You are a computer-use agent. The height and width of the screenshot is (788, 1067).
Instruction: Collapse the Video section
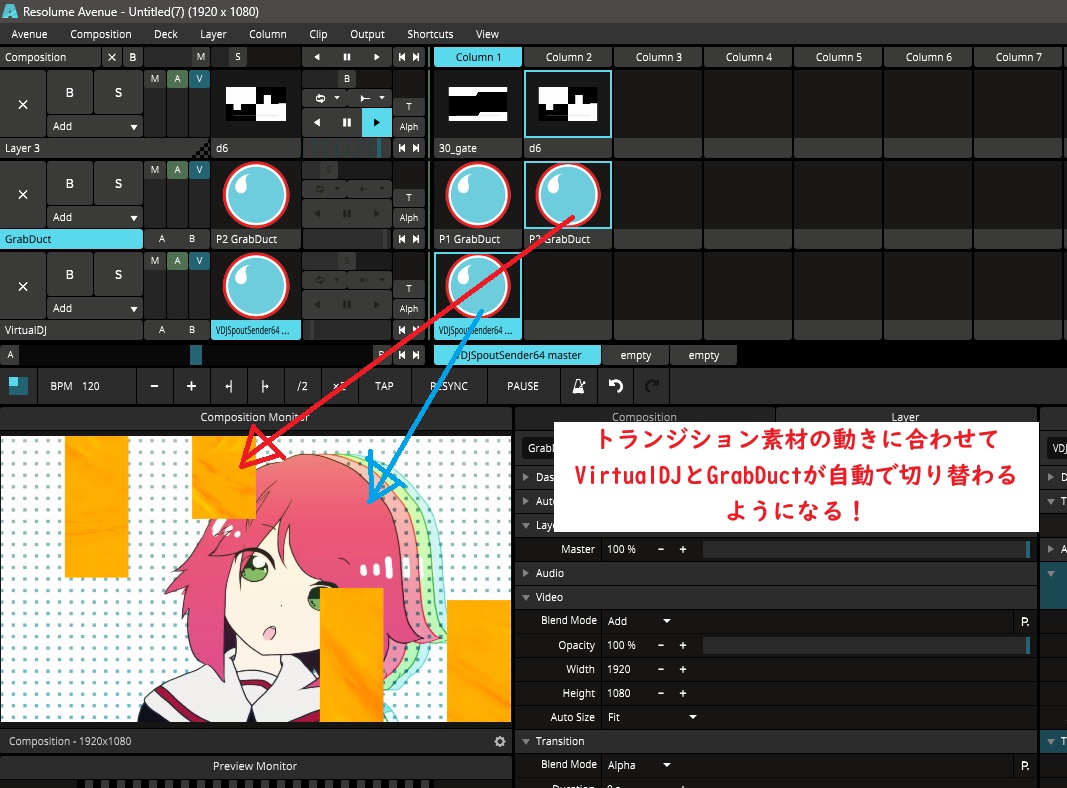point(526,597)
